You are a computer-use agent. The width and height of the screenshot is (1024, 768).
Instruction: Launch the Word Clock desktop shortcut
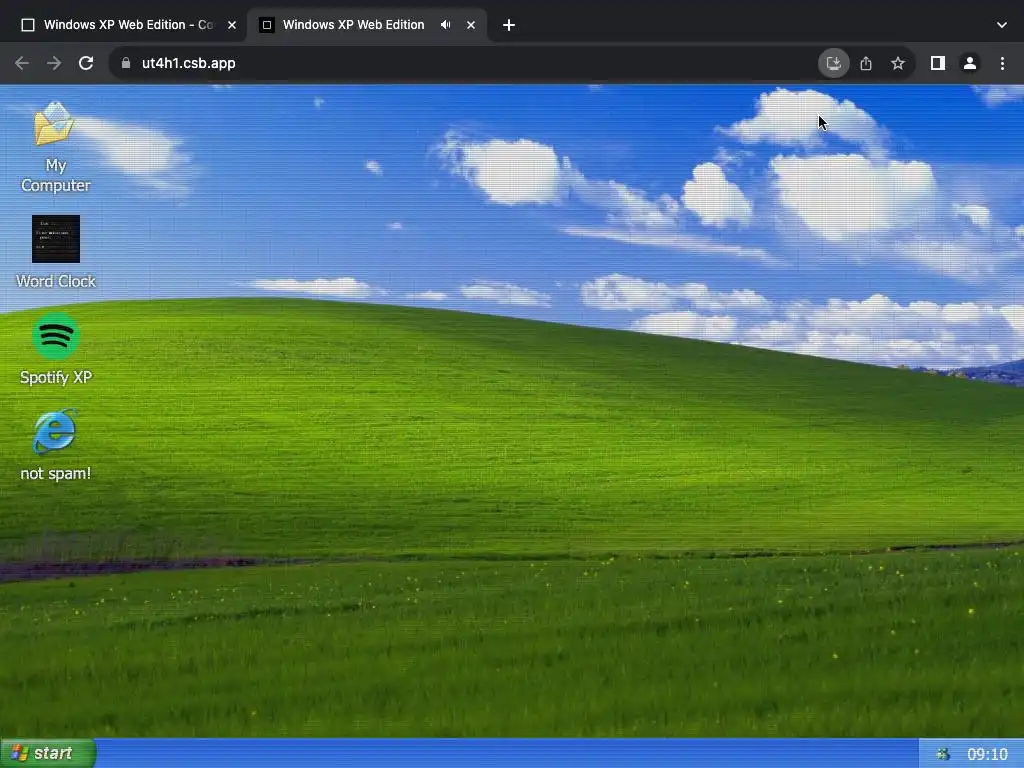[x=56, y=252]
